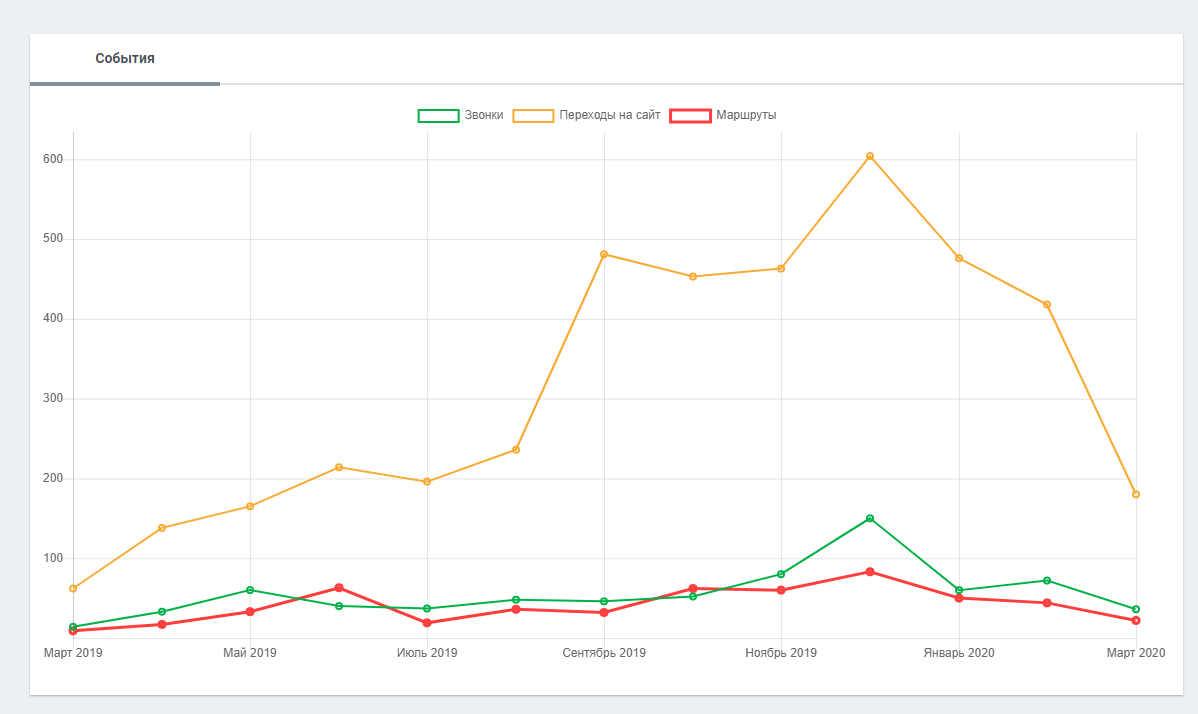Select green data point at Ноябрь 2019
1198x714 pixels.
(781, 574)
